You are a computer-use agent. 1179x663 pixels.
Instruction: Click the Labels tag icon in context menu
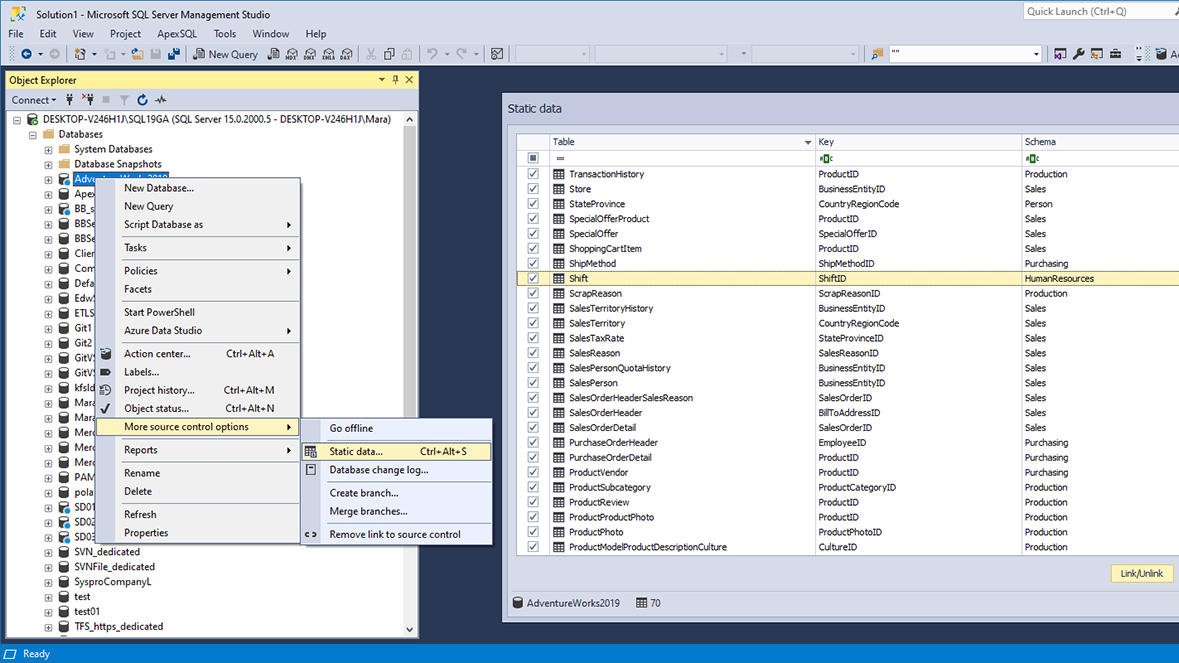click(106, 372)
